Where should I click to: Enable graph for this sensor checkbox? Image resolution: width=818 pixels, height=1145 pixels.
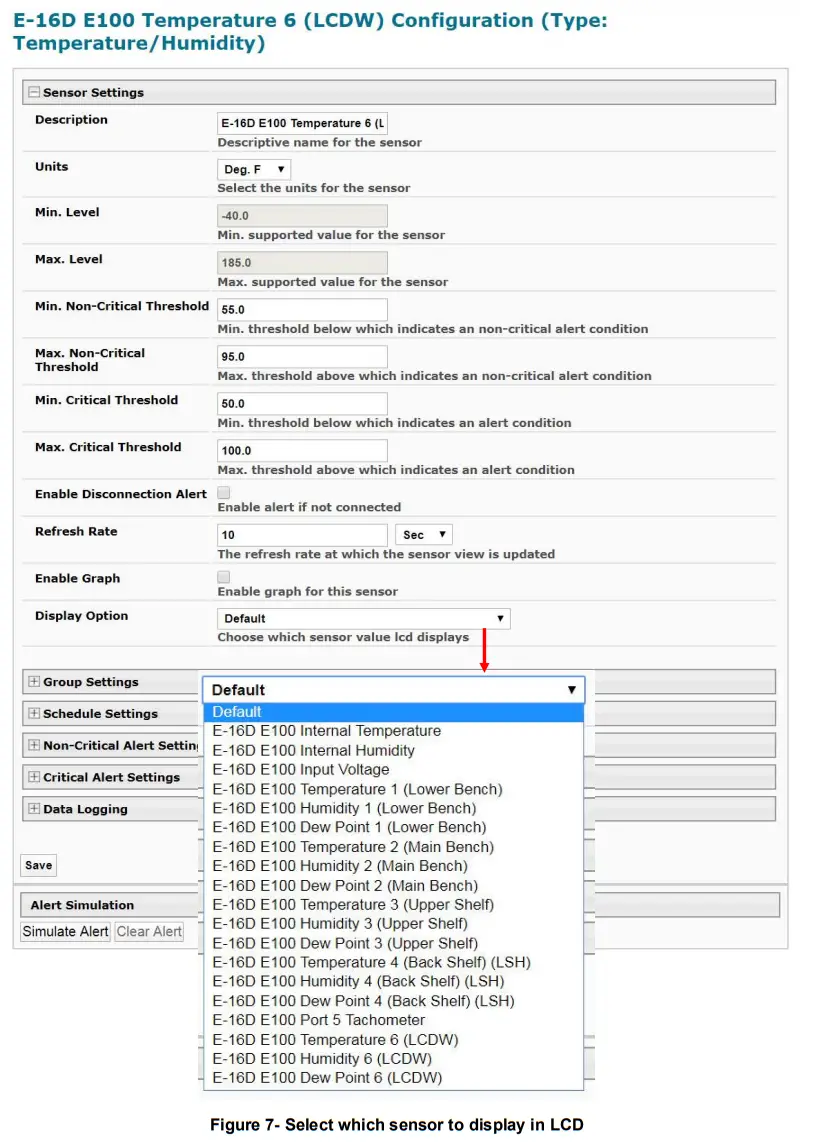[x=224, y=577]
